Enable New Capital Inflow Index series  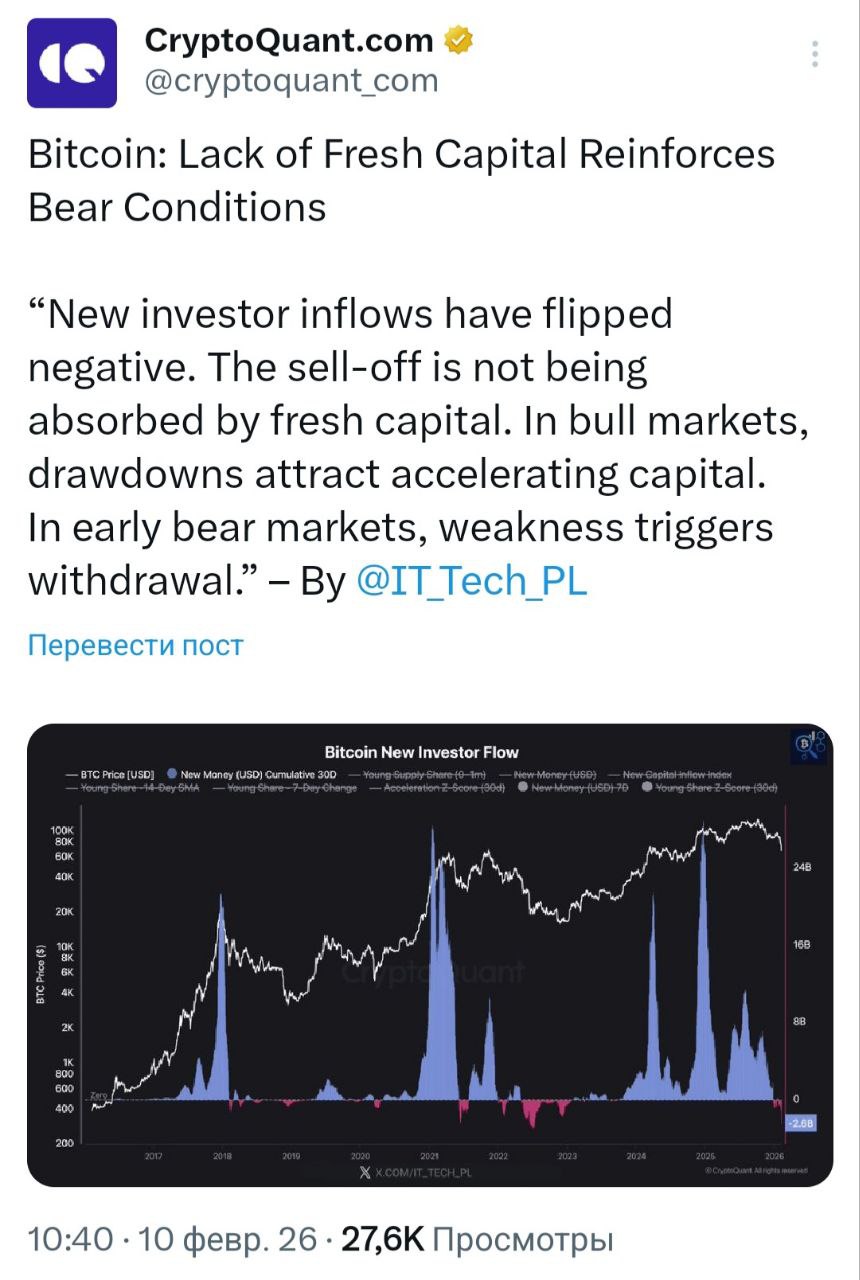(670, 775)
